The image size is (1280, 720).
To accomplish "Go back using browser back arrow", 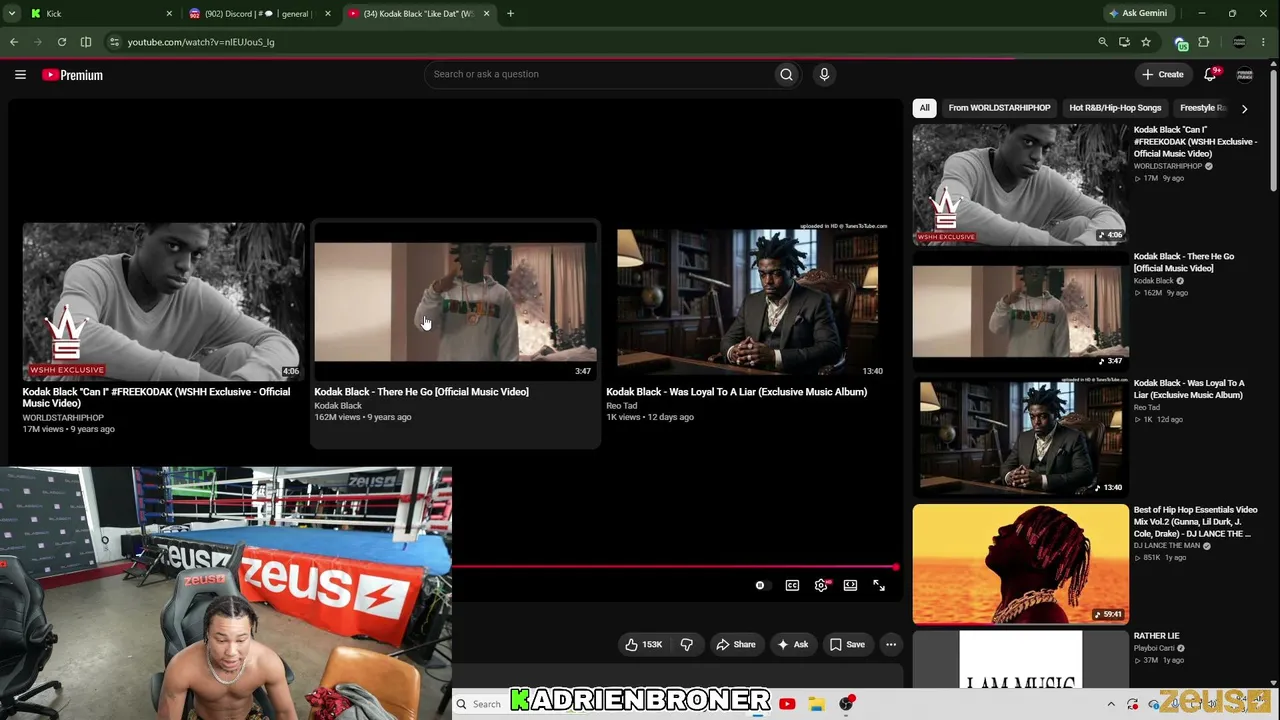I will (x=14, y=42).
